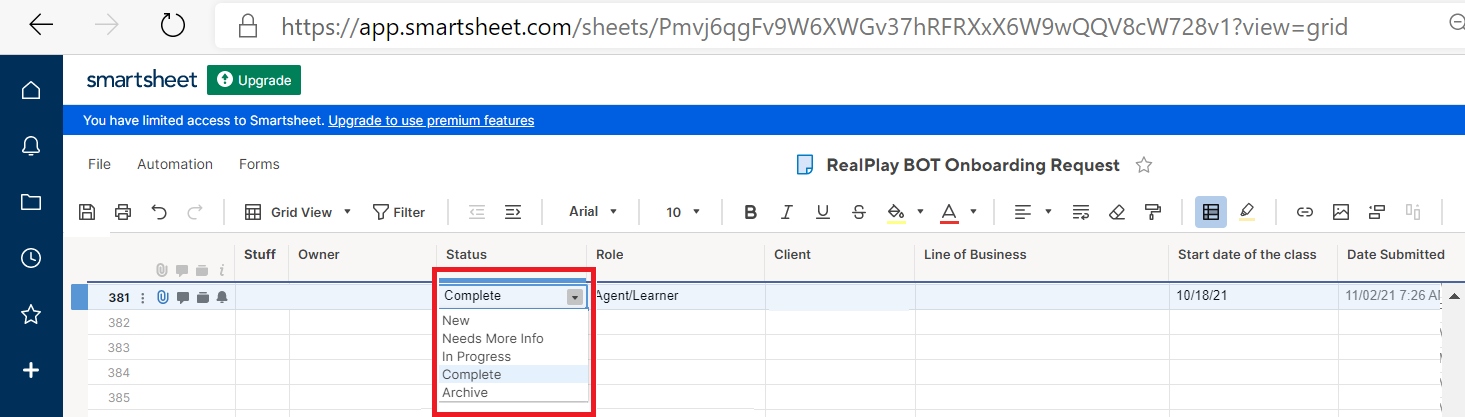
Task: Select Needs More Info in the Status list
Action: 493,339
